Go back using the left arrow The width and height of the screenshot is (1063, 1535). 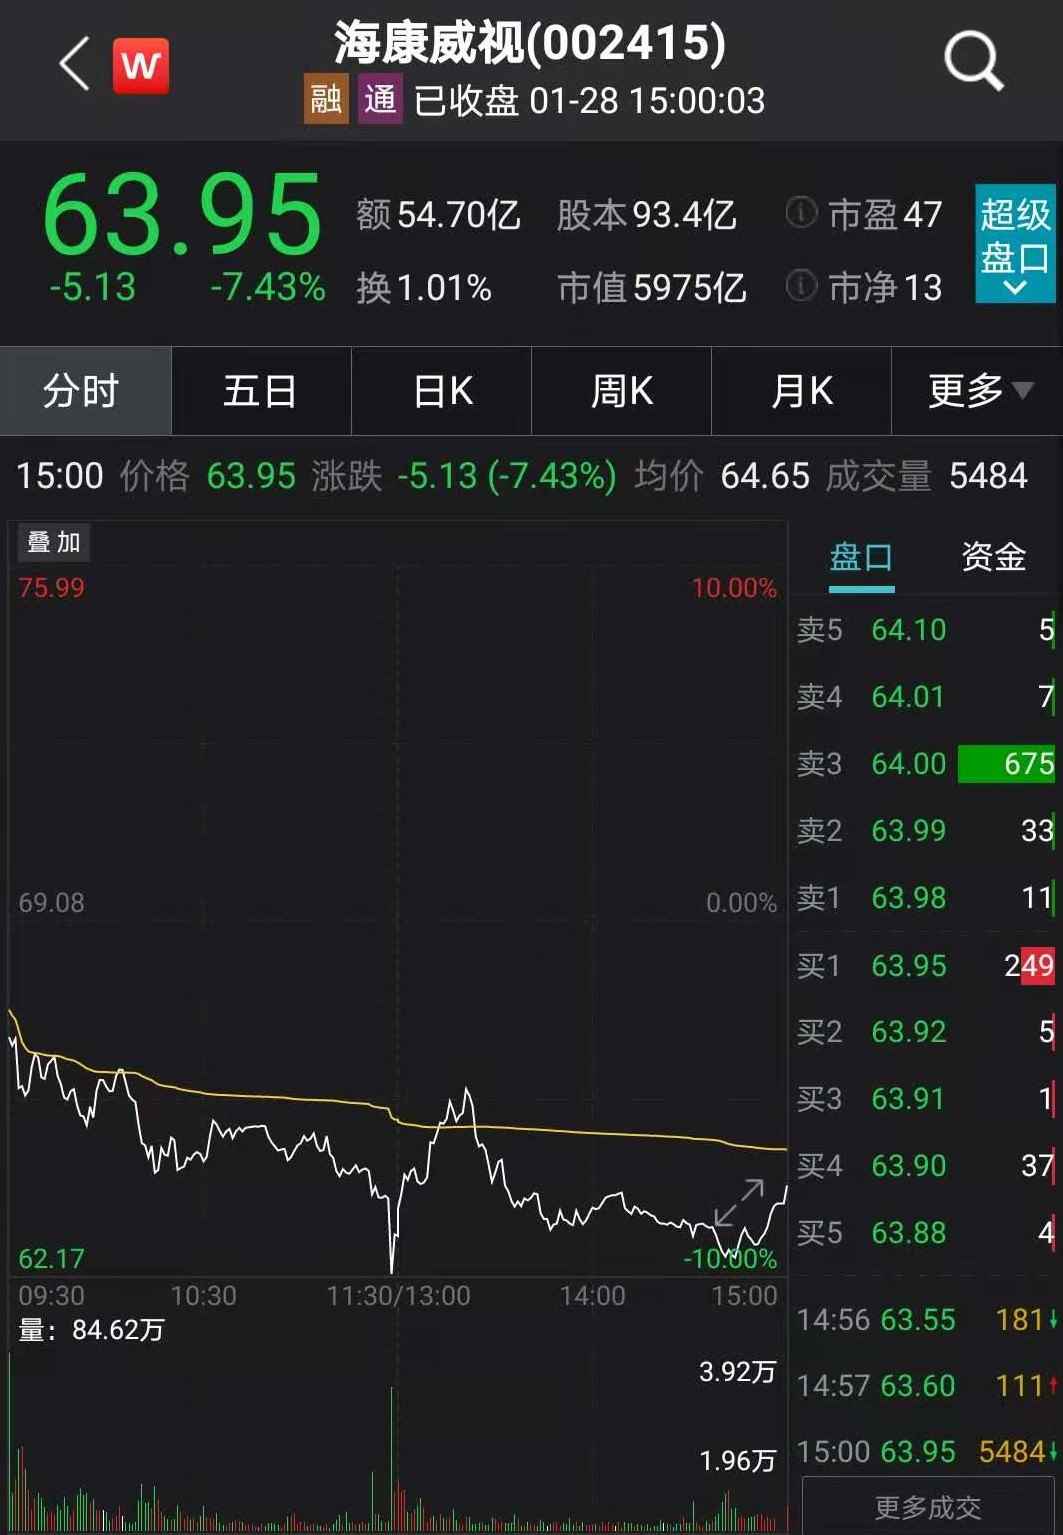[x=74, y=64]
